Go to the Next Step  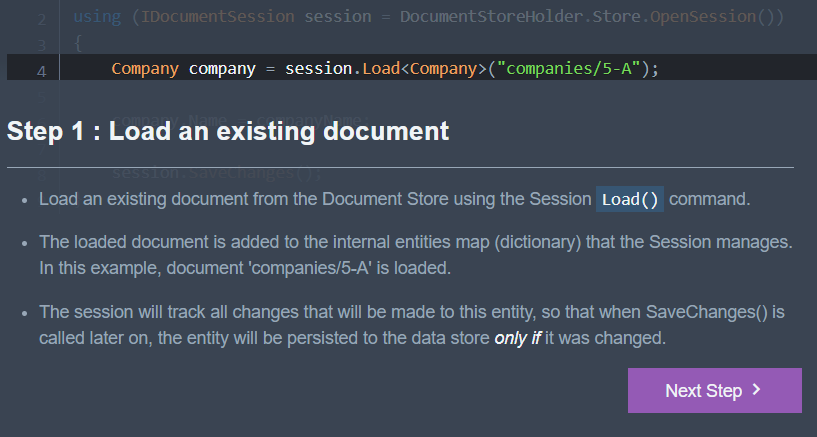coord(714,391)
